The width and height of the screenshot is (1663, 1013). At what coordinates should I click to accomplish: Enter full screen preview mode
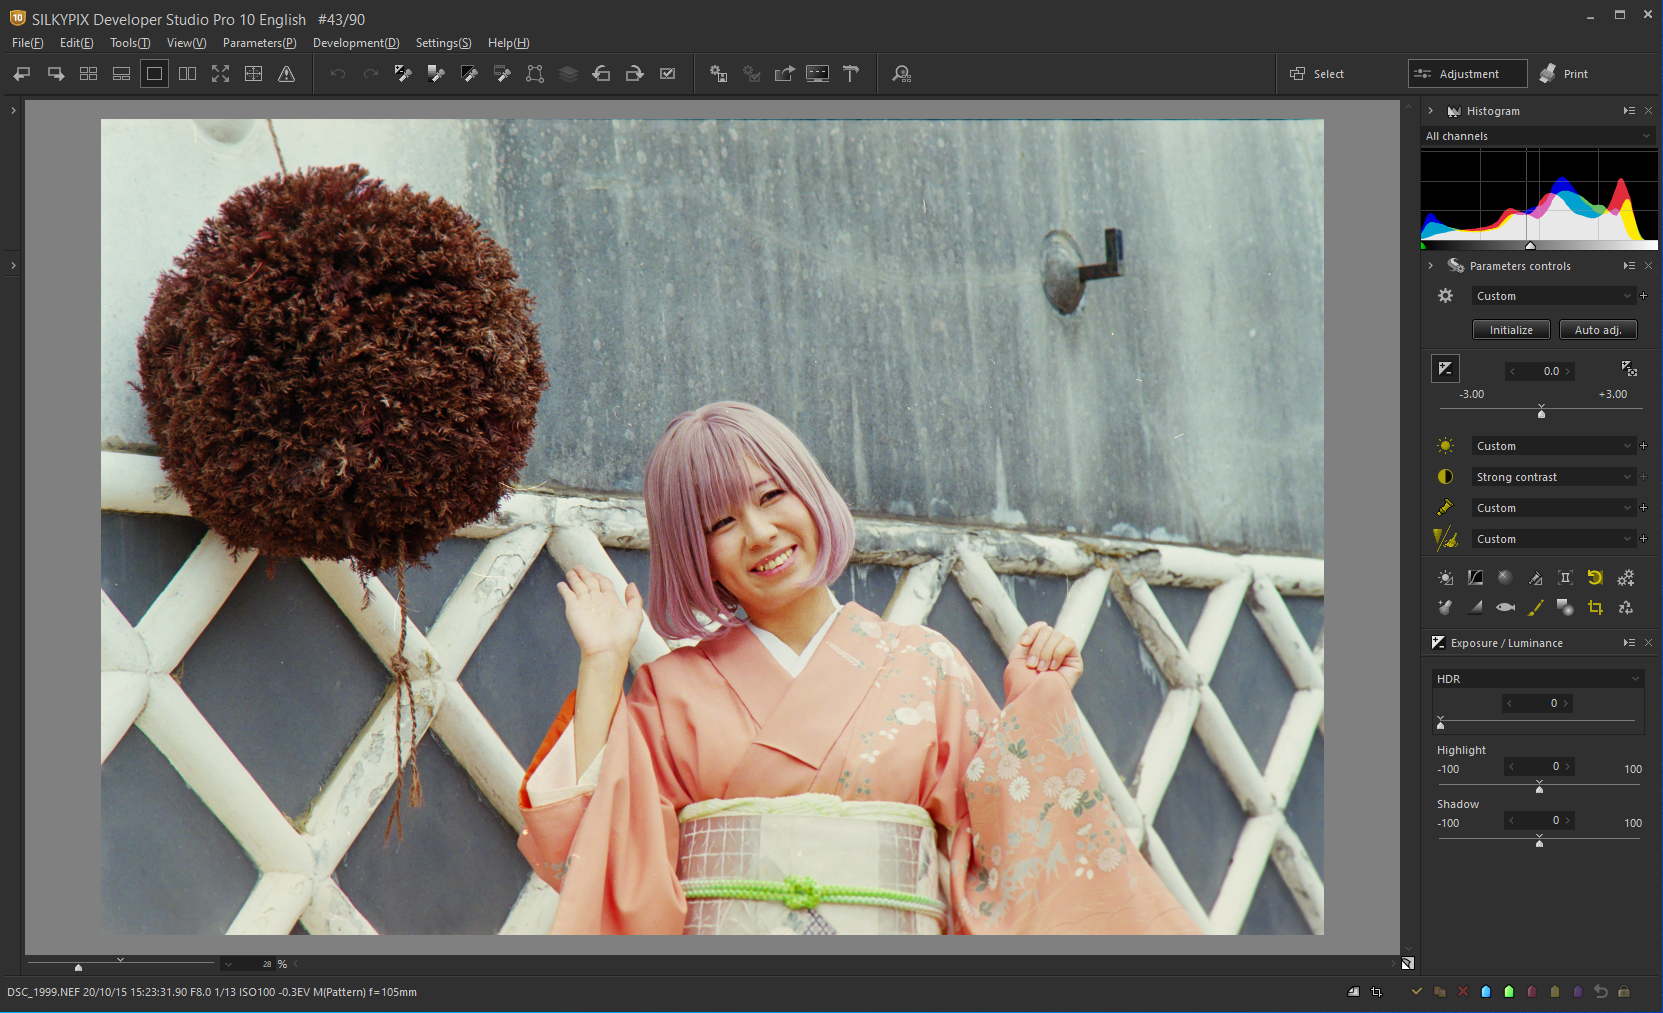tap(221, 74)
